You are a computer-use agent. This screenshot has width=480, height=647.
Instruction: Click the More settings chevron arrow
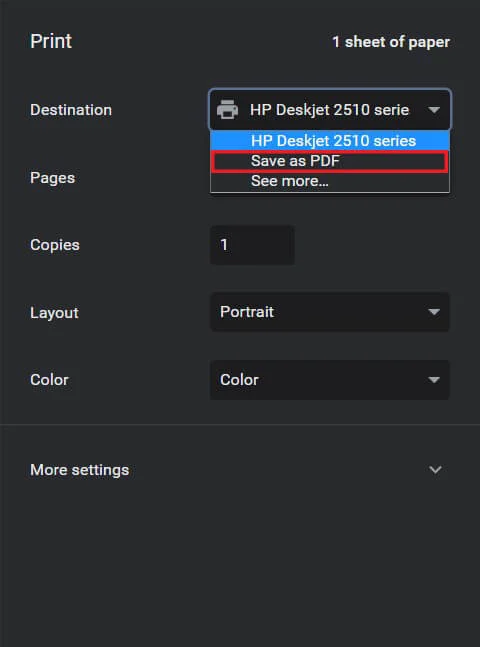click(x=435, y=470)
